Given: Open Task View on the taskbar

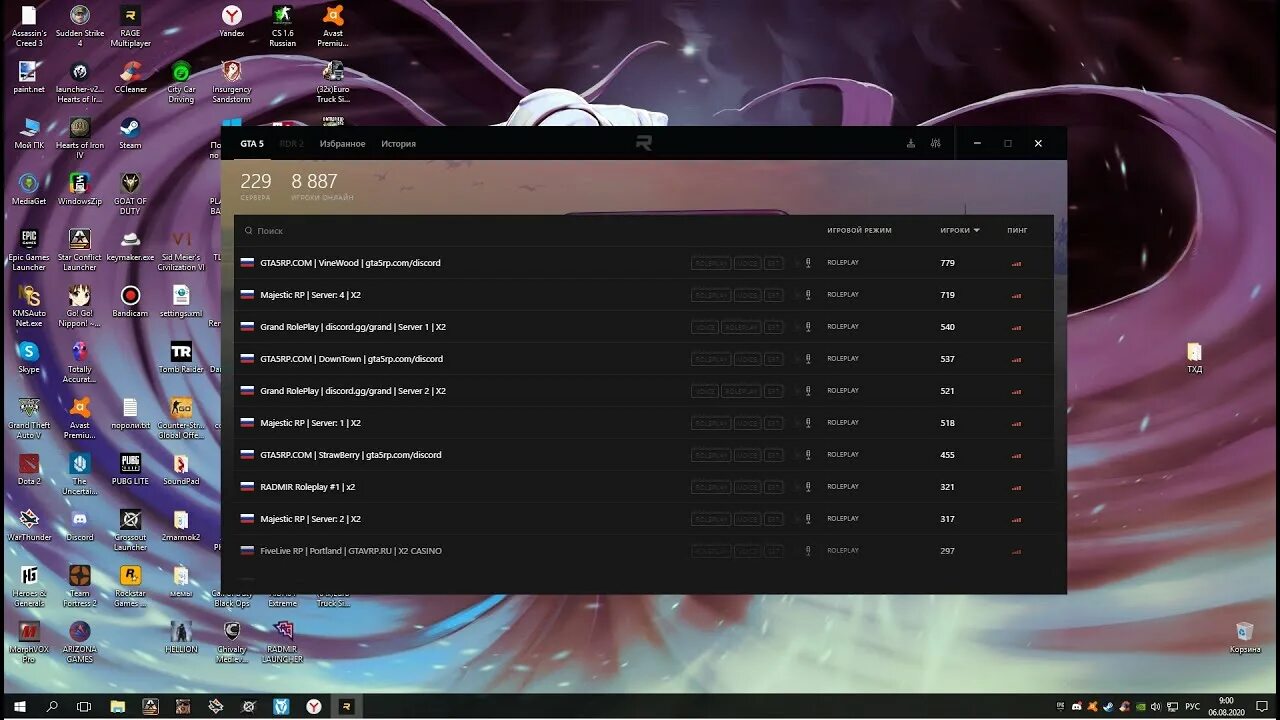Looking at the screenshot, I should pos(84,706).
